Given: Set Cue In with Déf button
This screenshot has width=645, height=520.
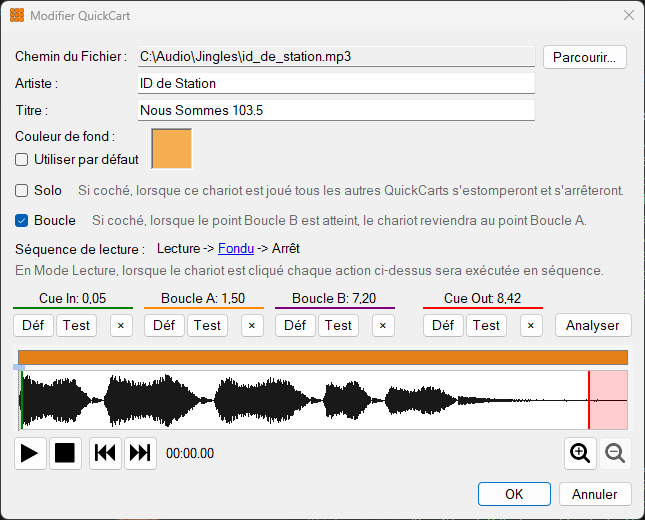Looking at the screenshot, I should tap(33, 325).
